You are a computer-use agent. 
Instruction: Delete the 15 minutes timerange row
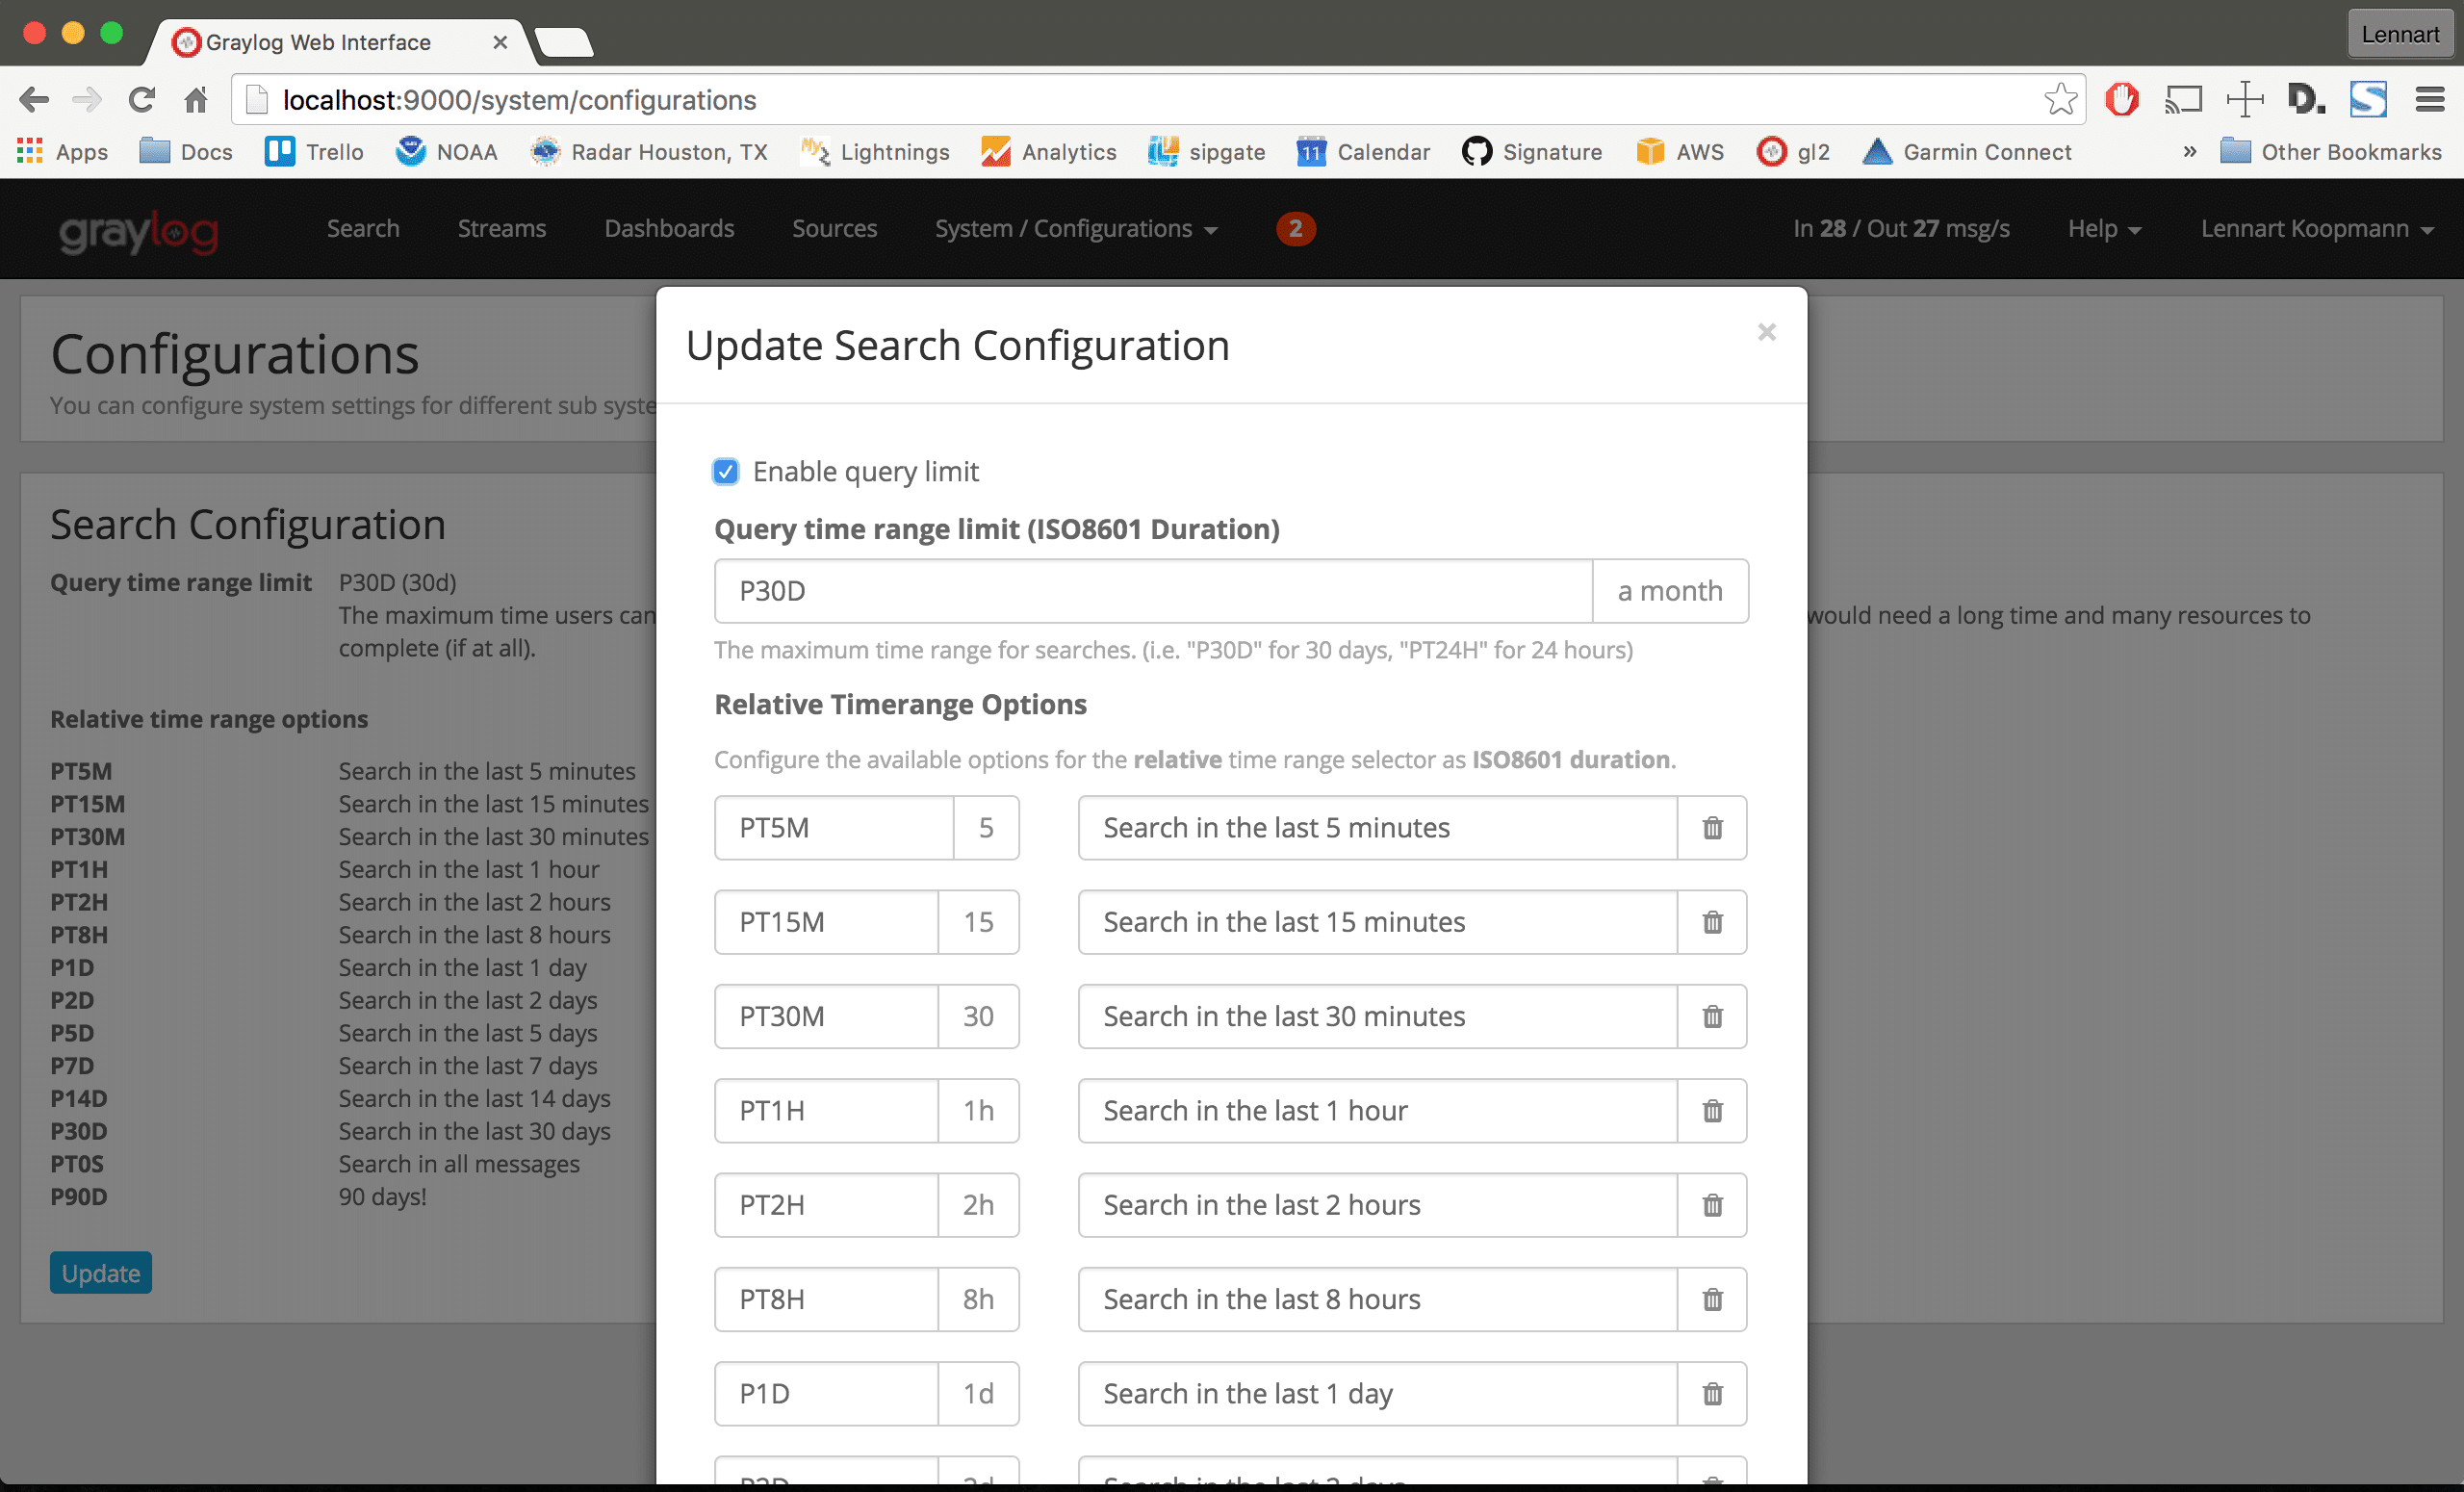[1712, 922]
